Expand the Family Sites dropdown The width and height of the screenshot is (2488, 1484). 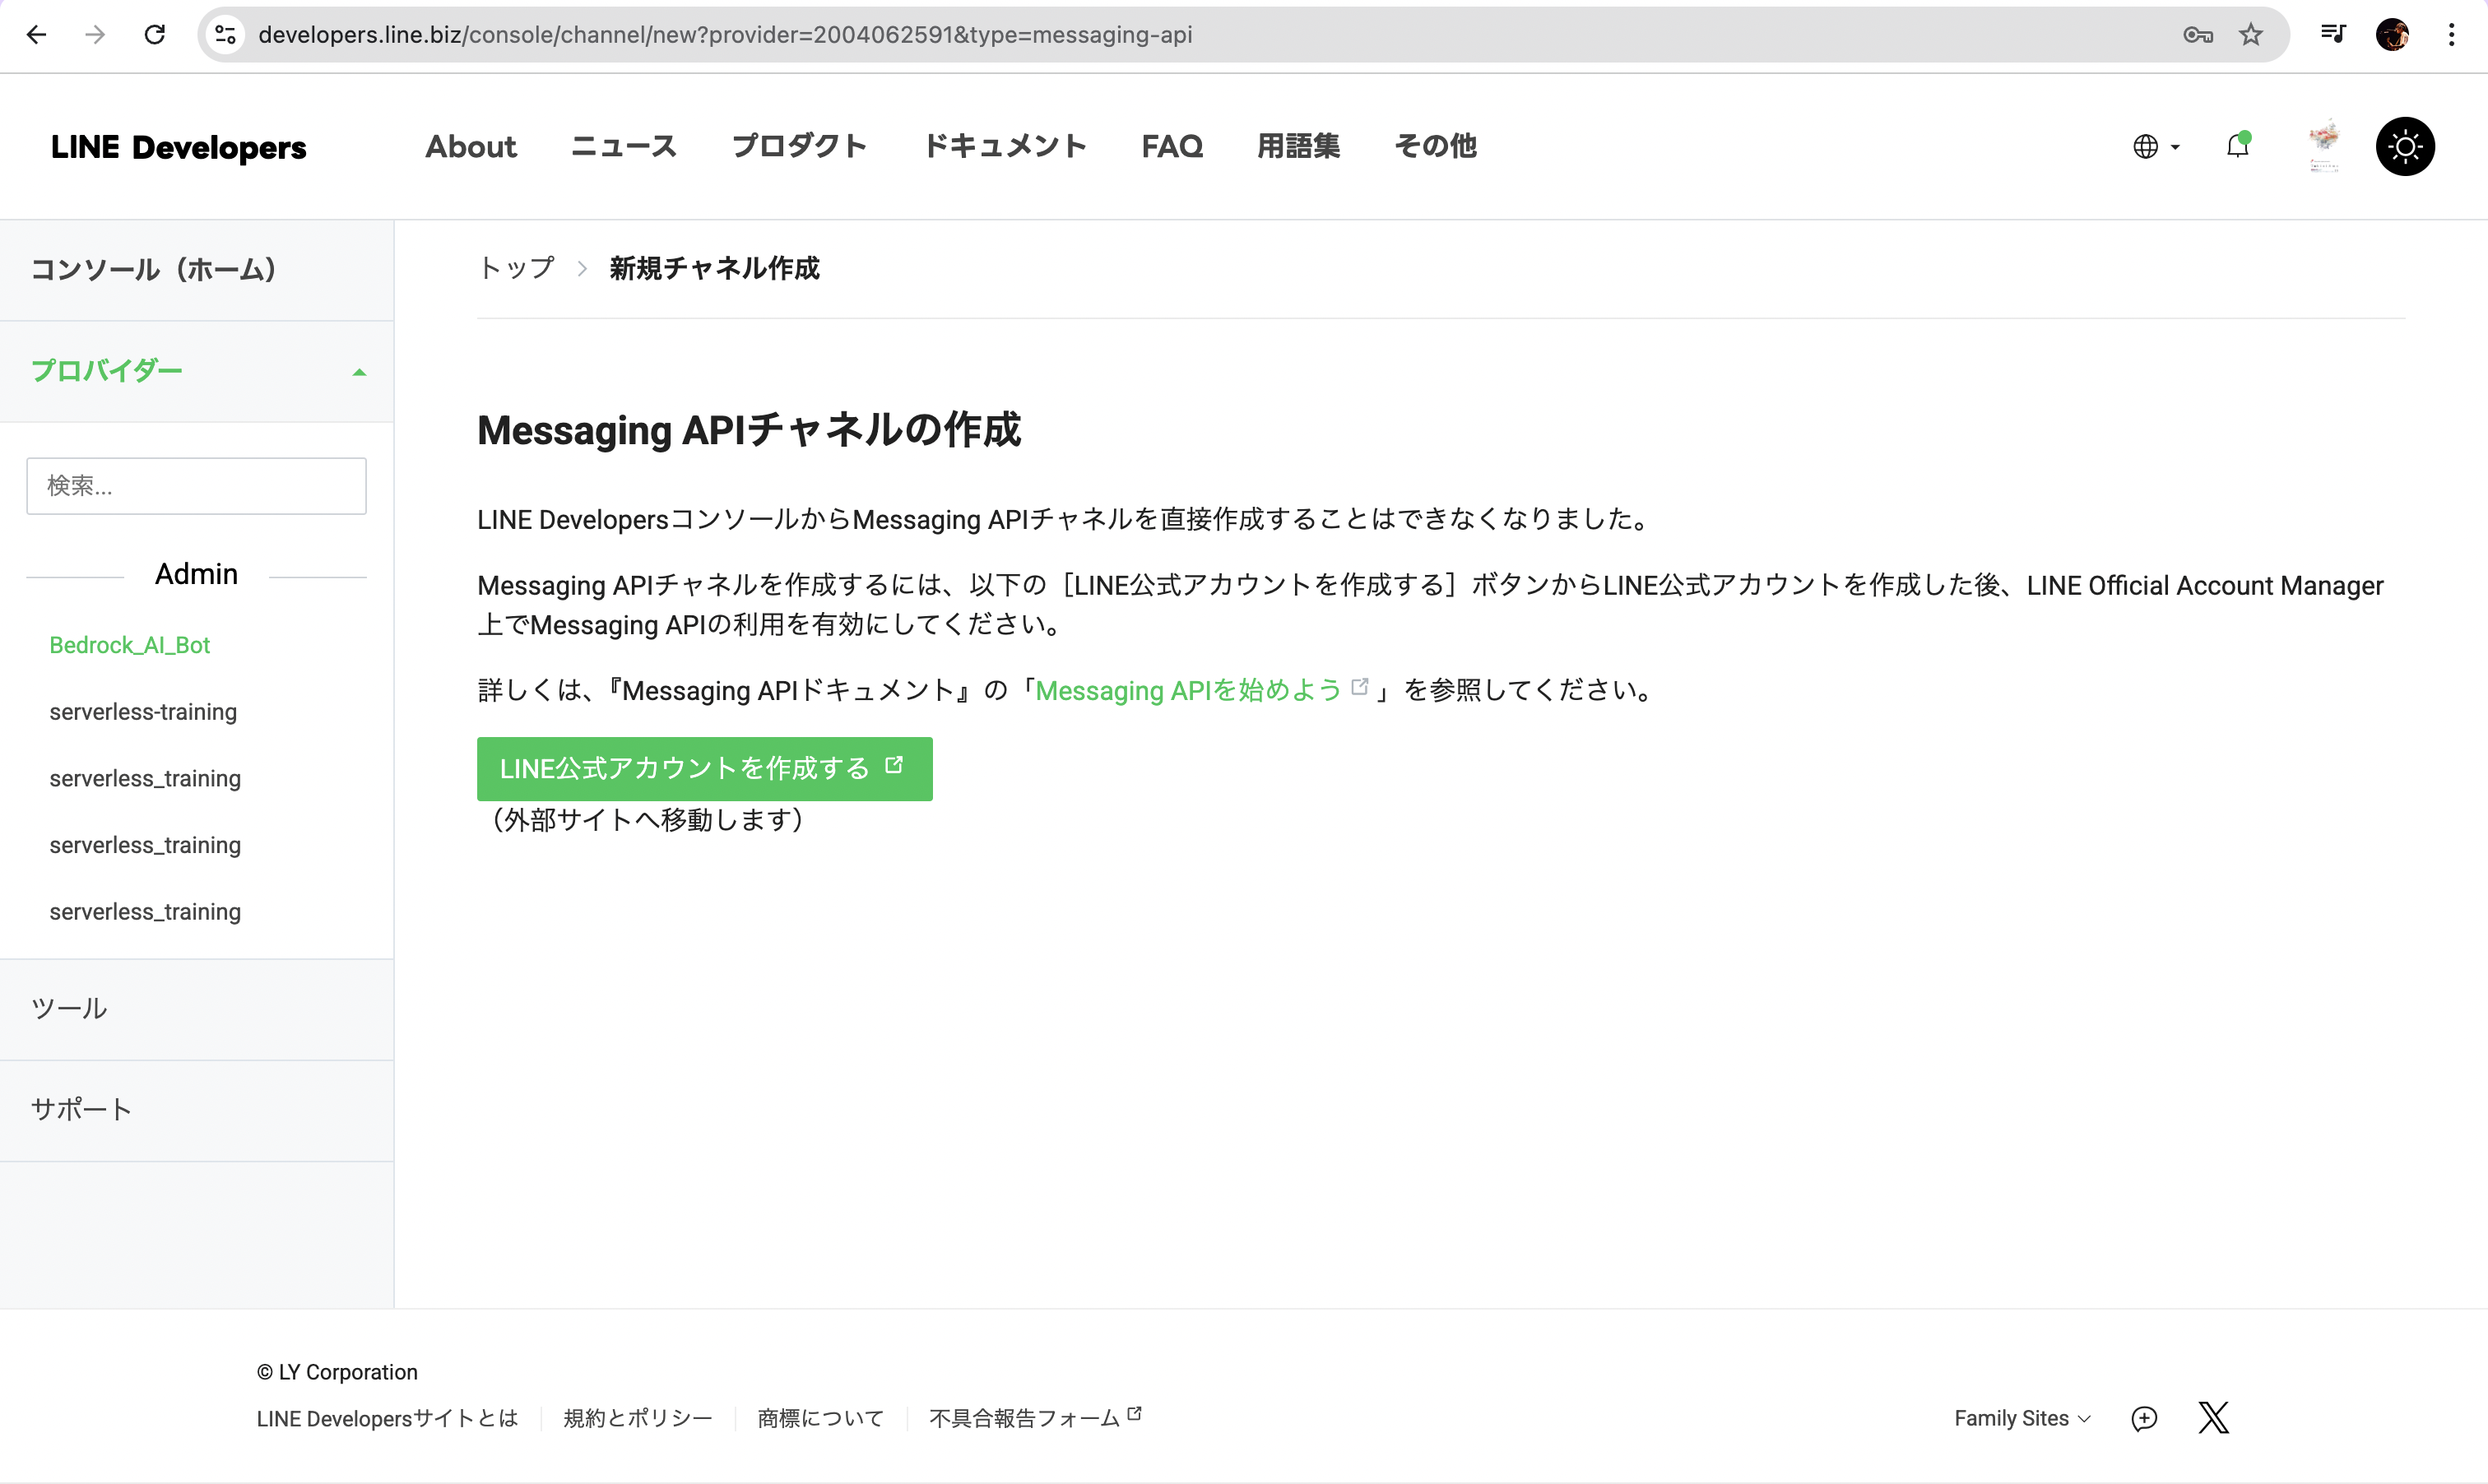point(2021,1418)
